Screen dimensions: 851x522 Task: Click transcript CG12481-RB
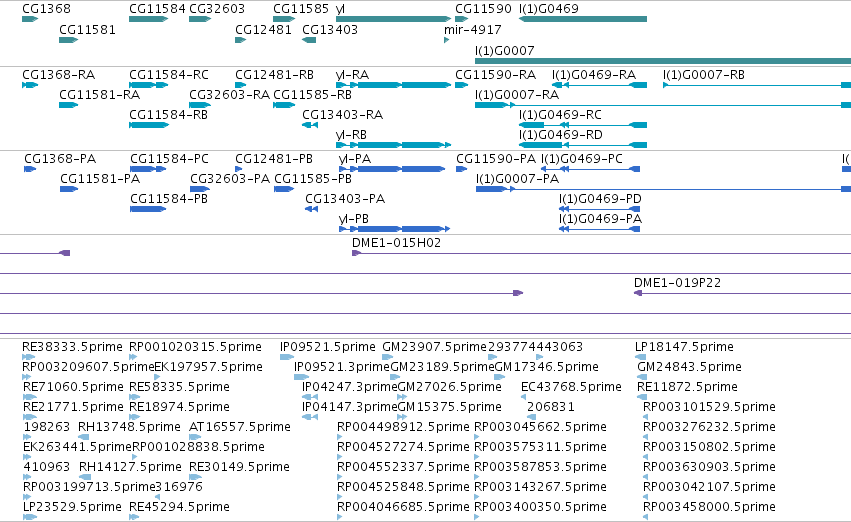[240, 85]
